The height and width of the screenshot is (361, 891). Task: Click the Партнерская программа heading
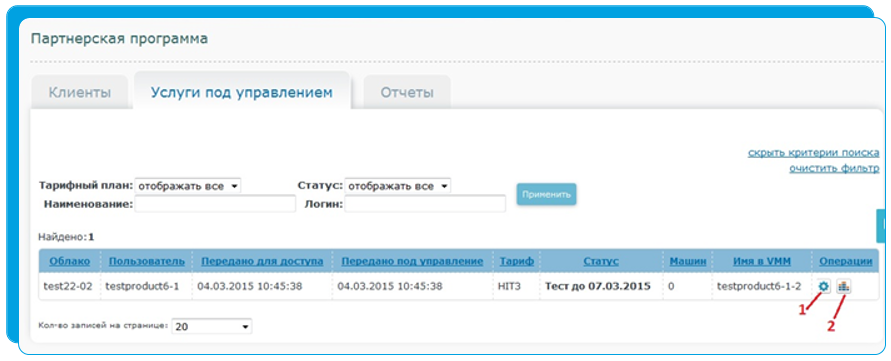119,39
